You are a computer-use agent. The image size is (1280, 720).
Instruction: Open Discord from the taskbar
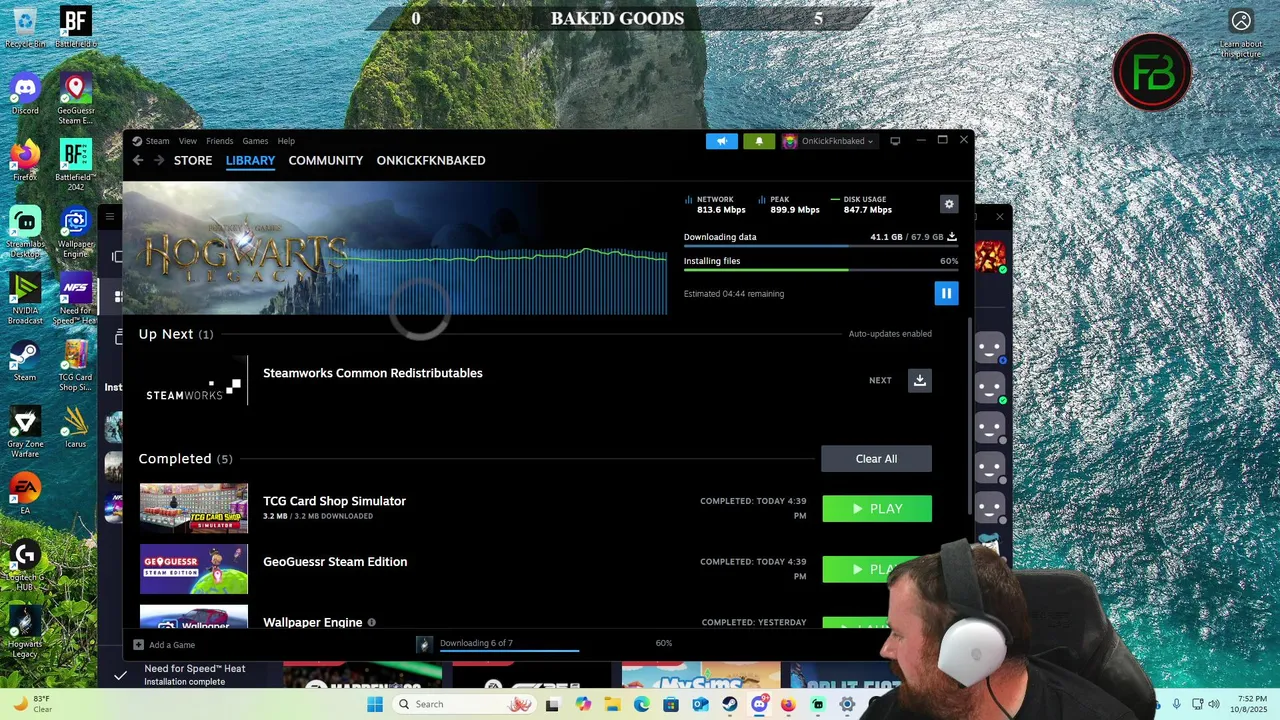click(x=759, y=704)
